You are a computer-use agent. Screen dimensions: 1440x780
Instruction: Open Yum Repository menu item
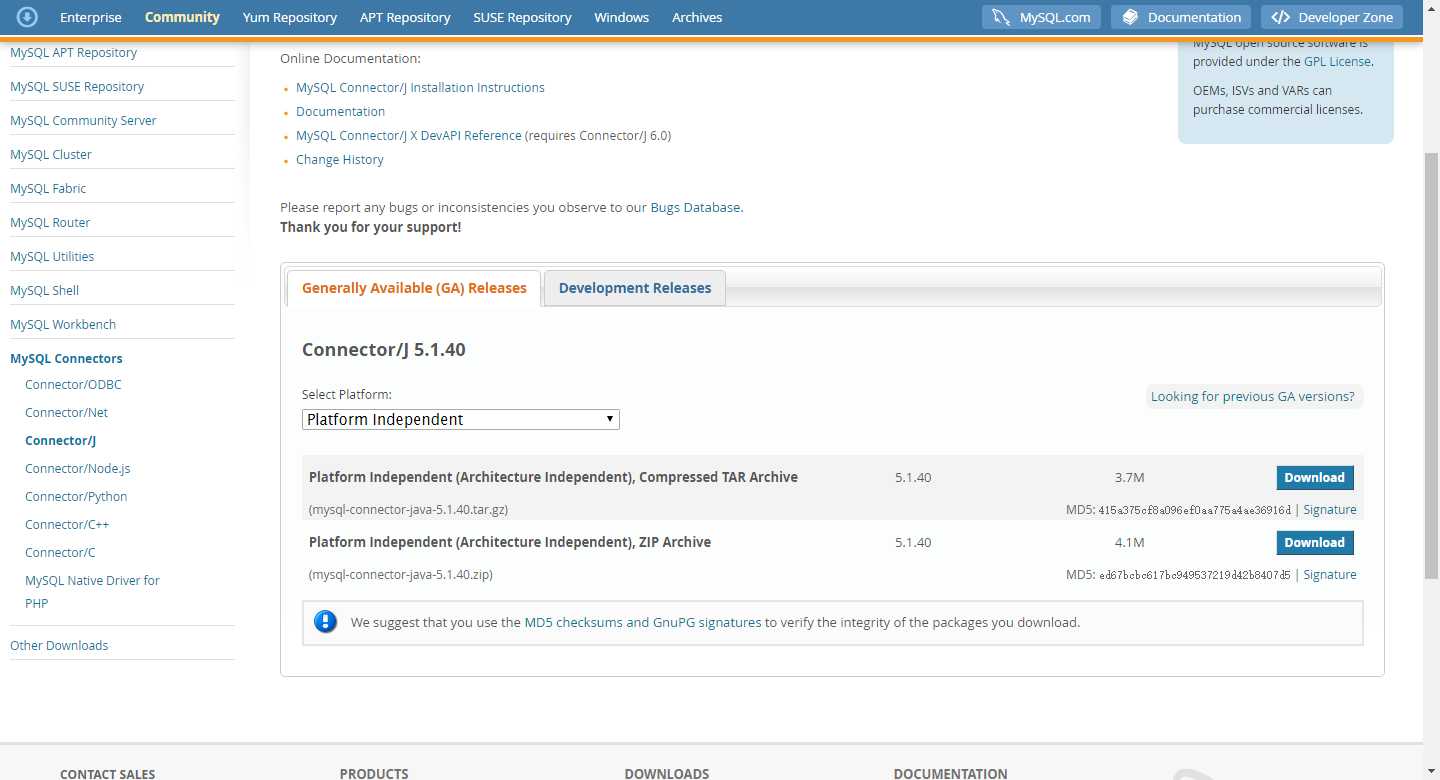290,17
